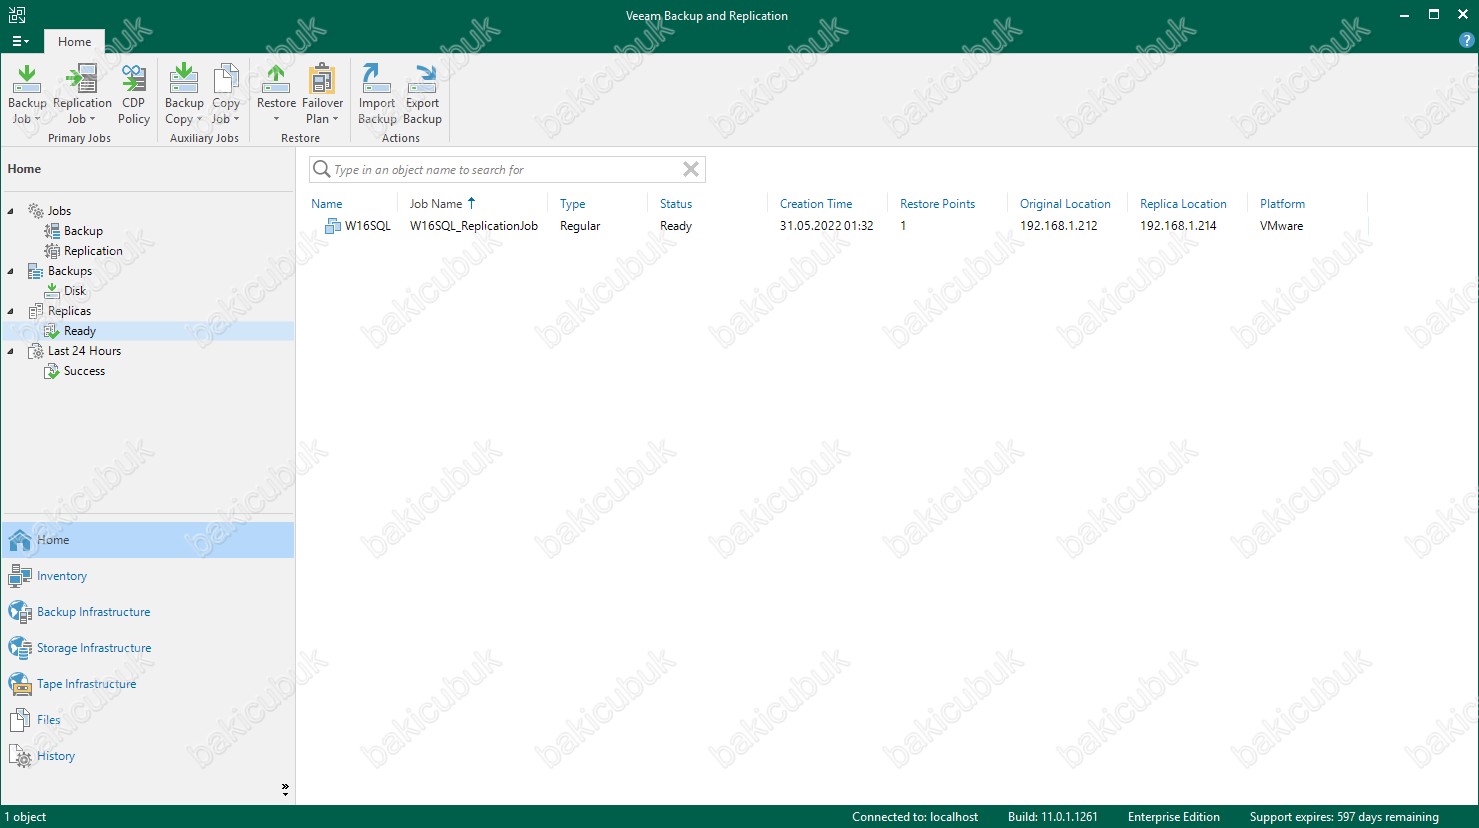Sort by Restore Points column header

[x=937, y=204]
